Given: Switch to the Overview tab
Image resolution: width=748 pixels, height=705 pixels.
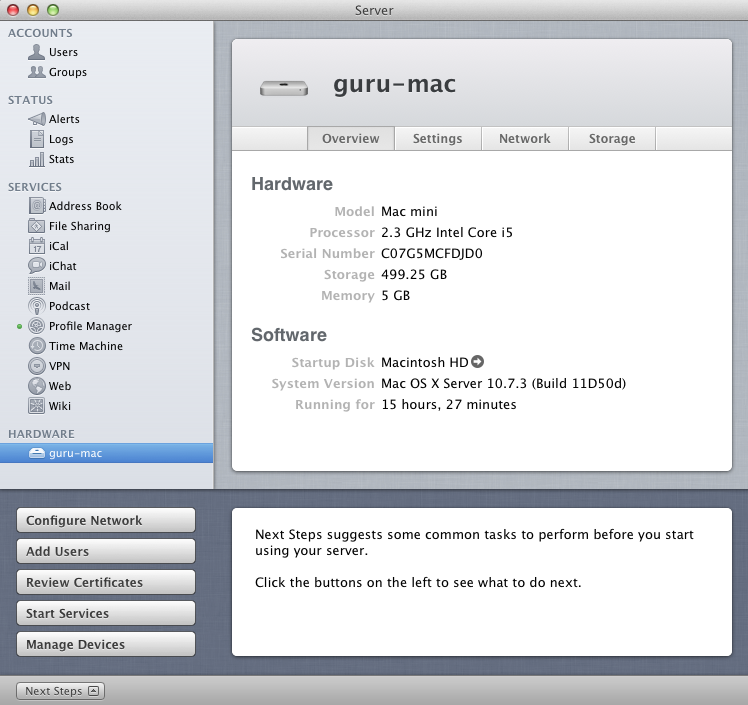Looking at the screenshot, I should tap(351, 138).
